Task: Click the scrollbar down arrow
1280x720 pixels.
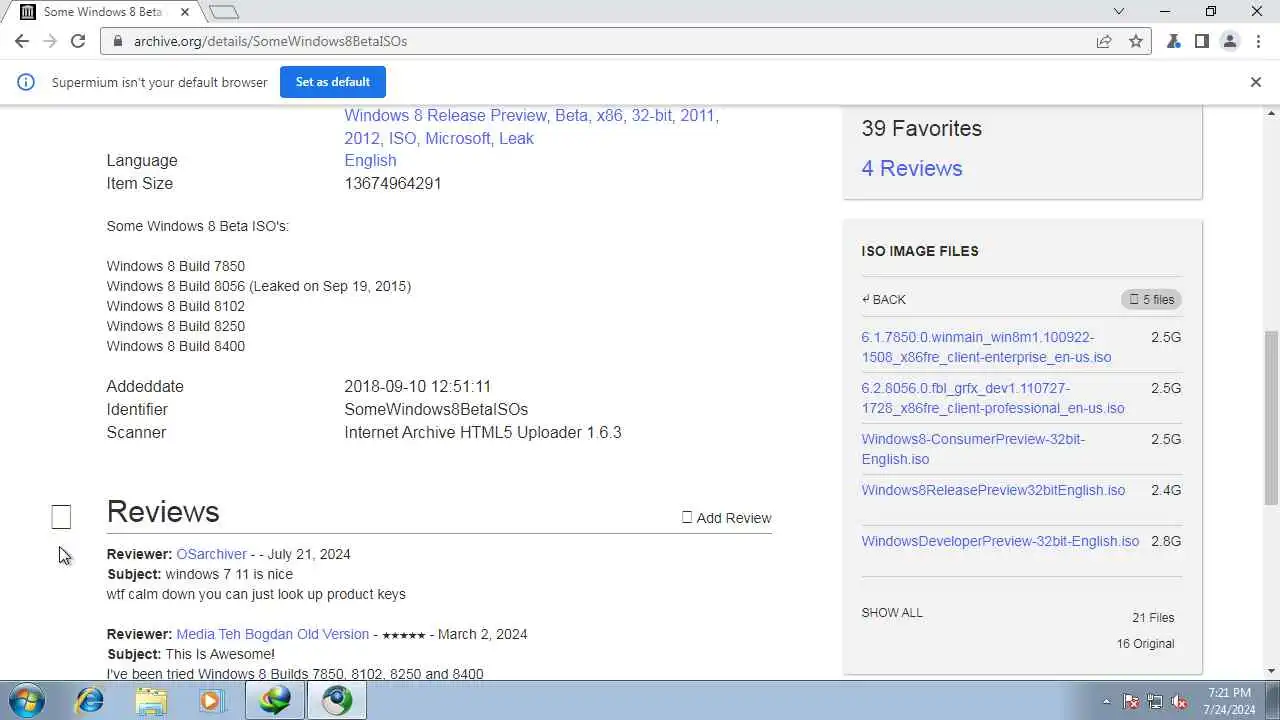Action: [x=1271, y=671]
